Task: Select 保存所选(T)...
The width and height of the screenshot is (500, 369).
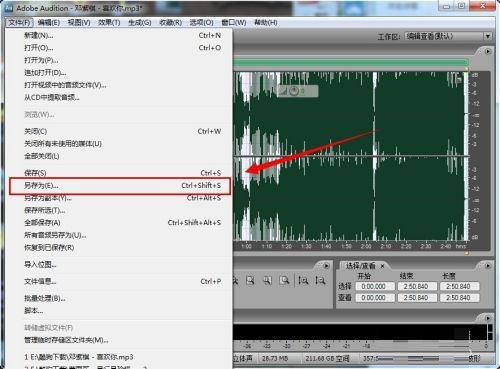Action: click(x=120, y=210)
